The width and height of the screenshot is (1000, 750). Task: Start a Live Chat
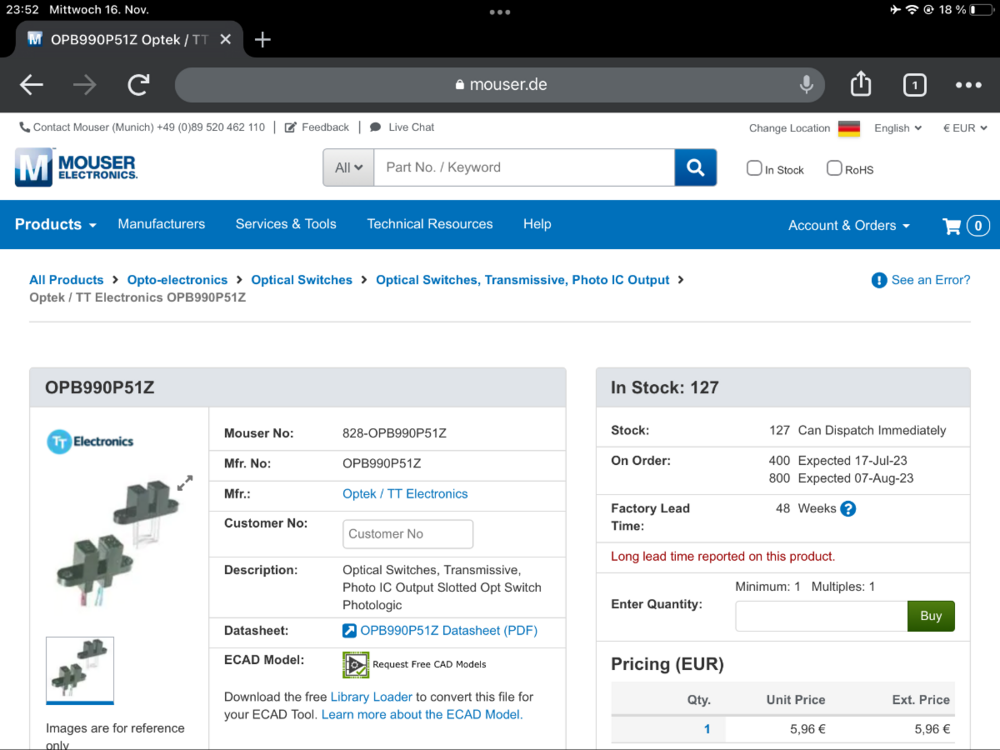pos(402,128)
